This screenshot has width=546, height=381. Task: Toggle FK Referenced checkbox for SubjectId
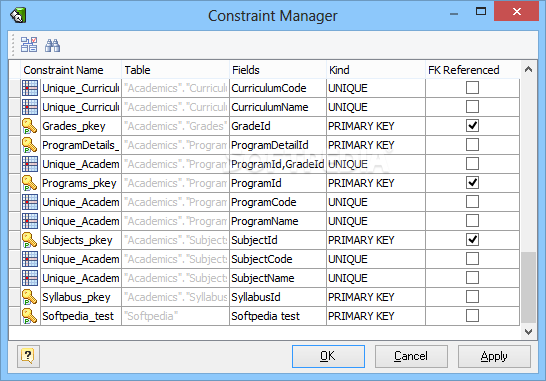point(472,240)
